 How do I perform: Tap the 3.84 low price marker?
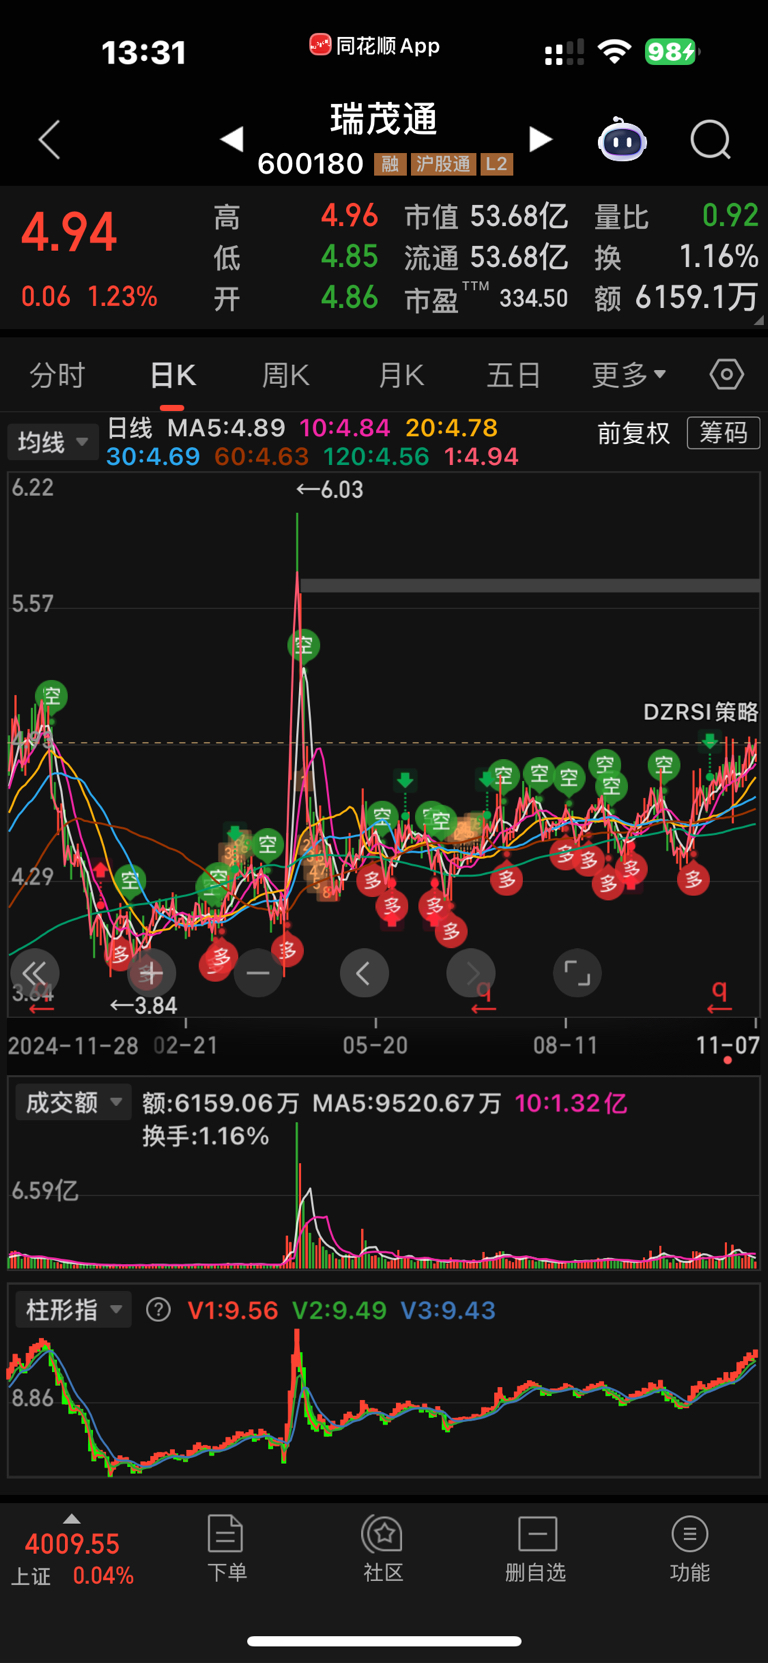coord(143,1005)
